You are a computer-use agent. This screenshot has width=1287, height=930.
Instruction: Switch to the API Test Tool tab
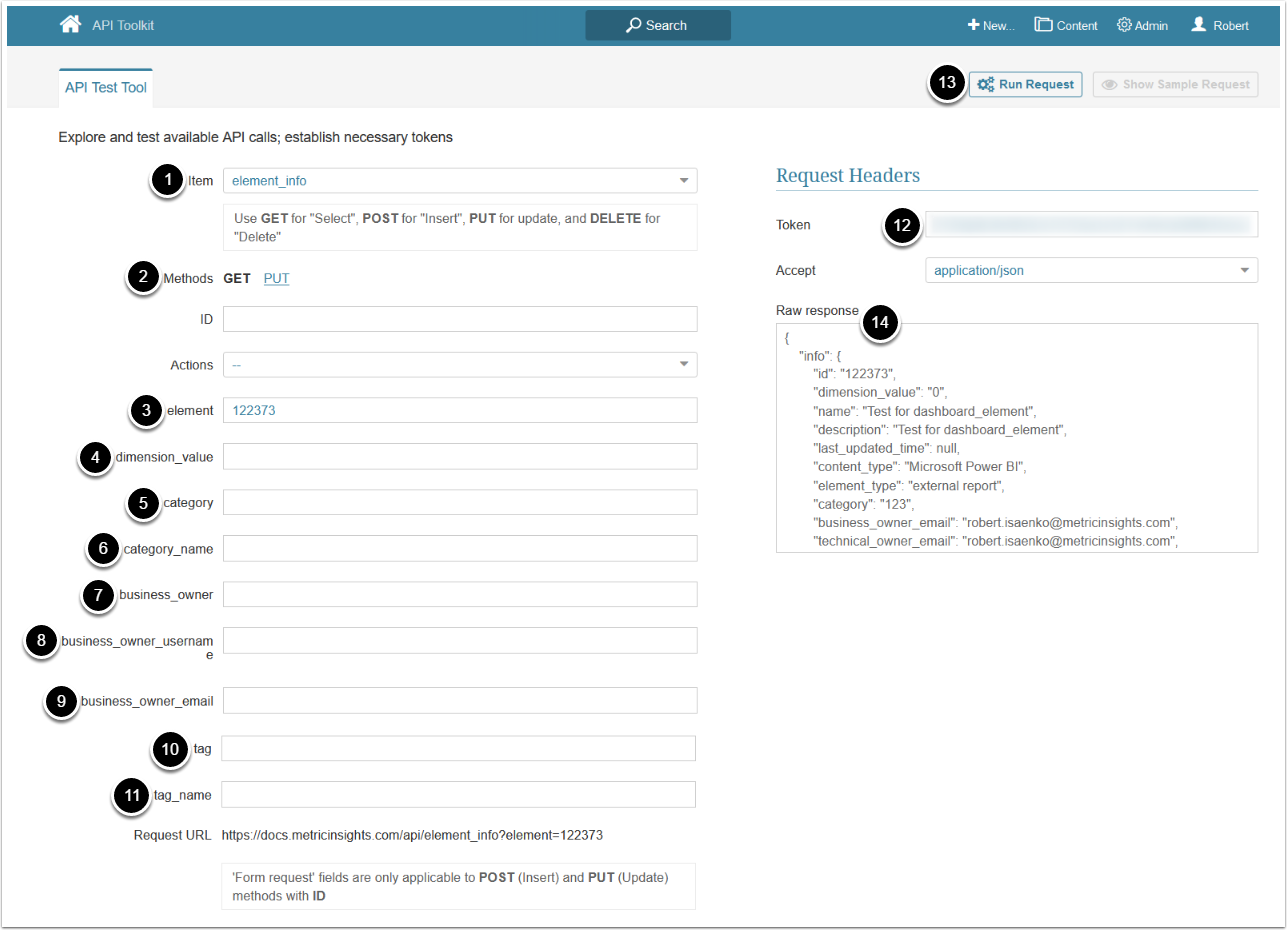click(x=106, y=88)
